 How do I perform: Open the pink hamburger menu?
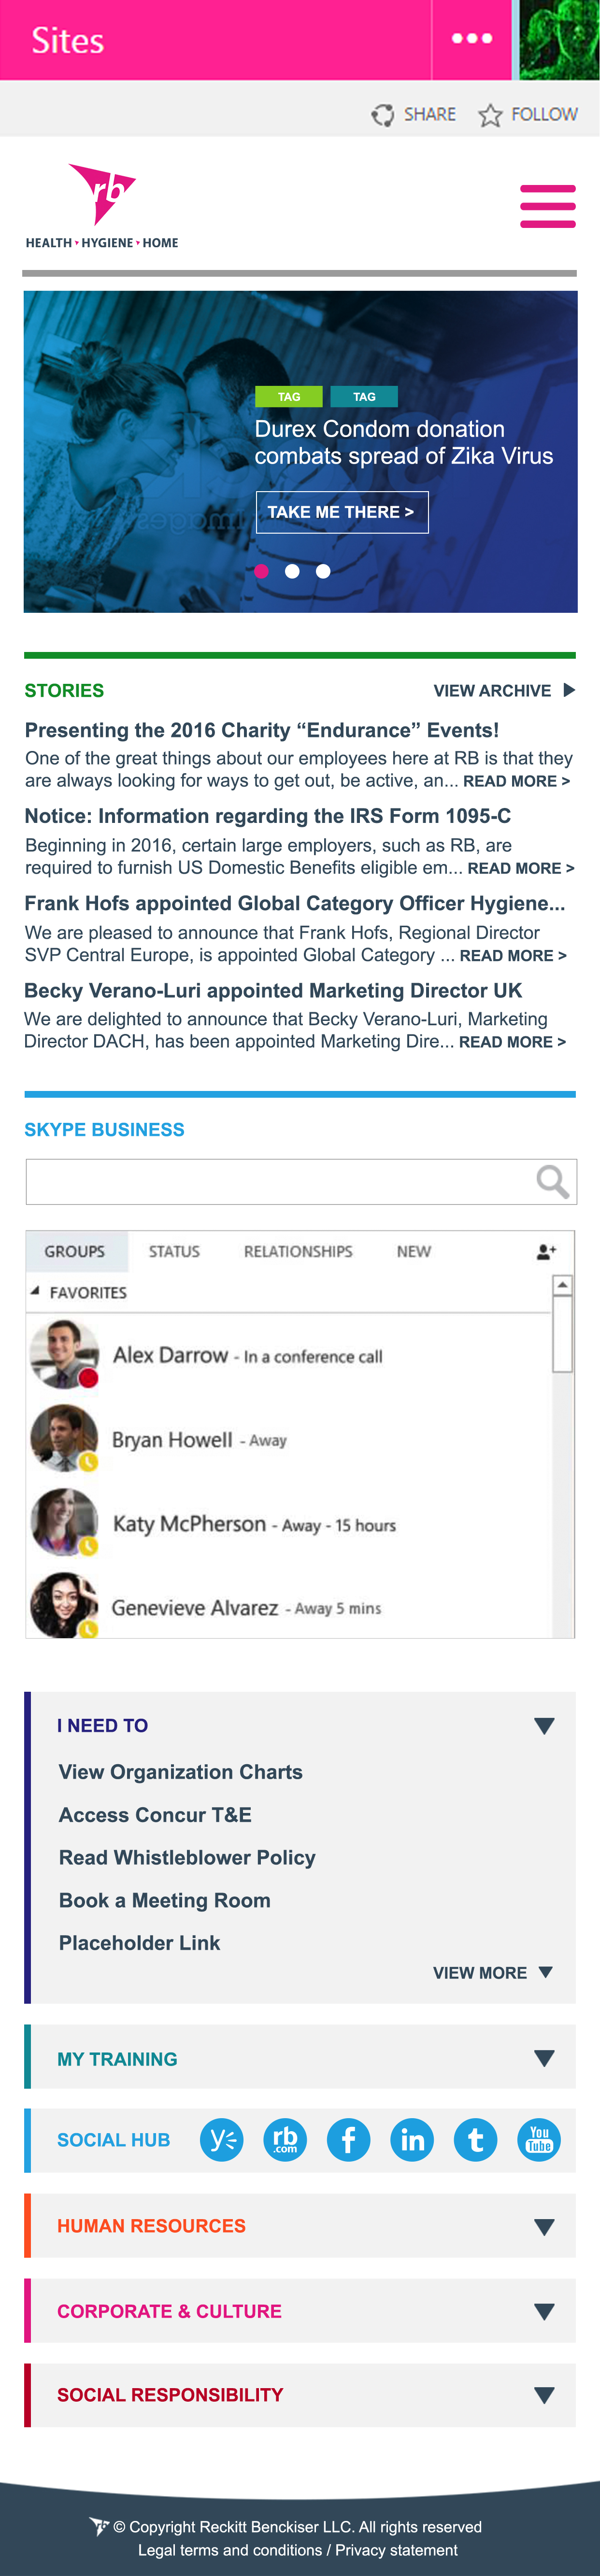(547, 206)
